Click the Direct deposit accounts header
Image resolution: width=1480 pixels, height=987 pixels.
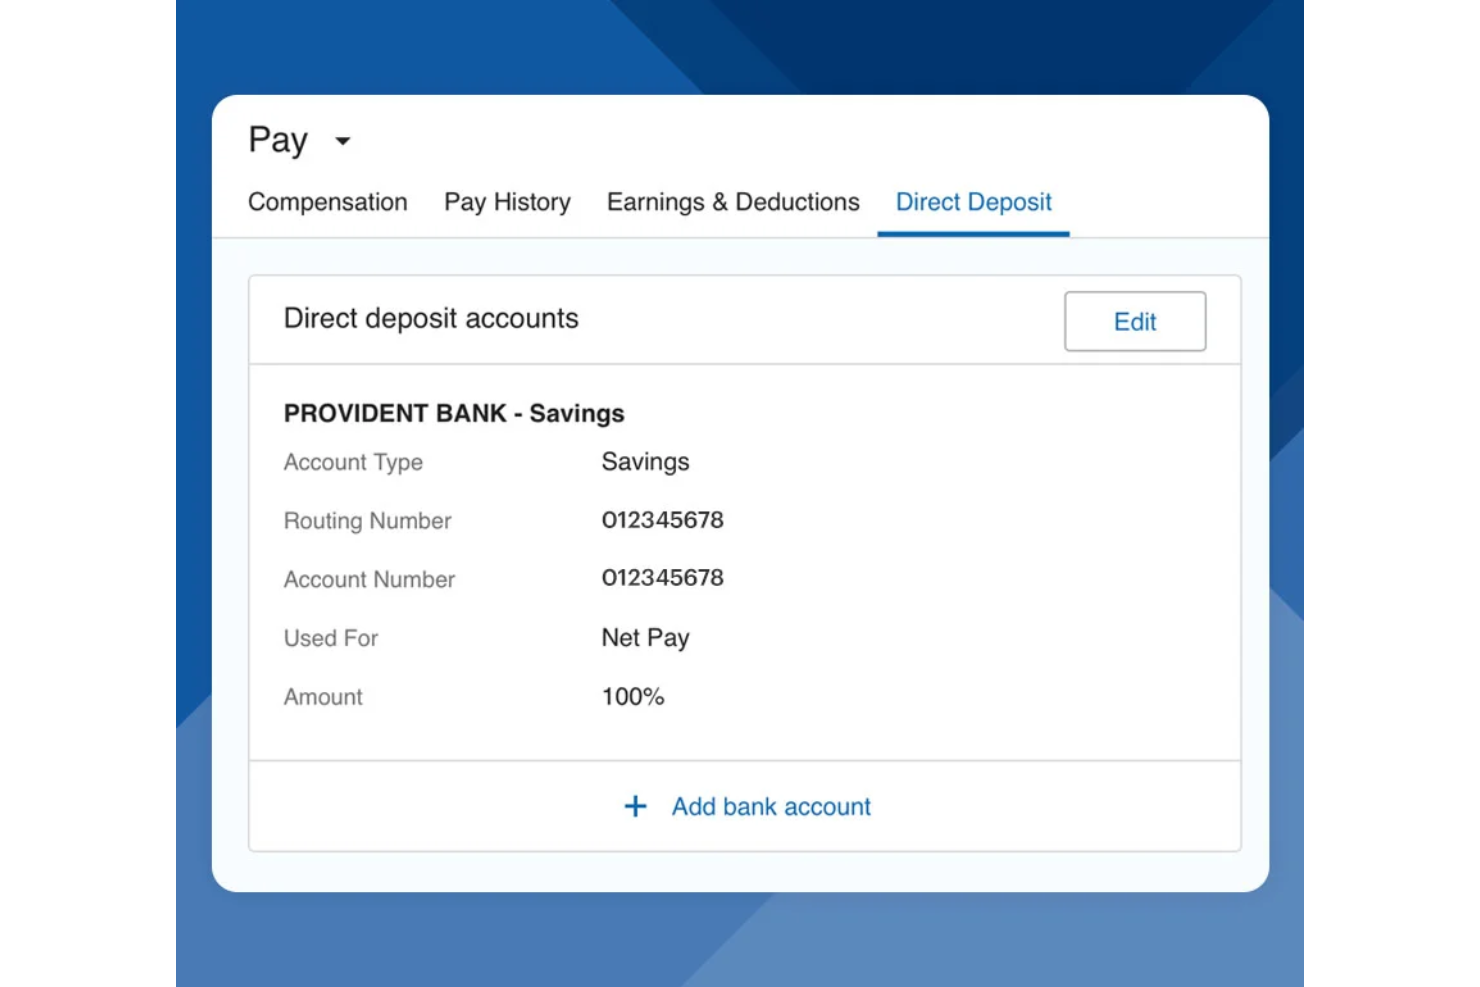click(x=431, y=318)
